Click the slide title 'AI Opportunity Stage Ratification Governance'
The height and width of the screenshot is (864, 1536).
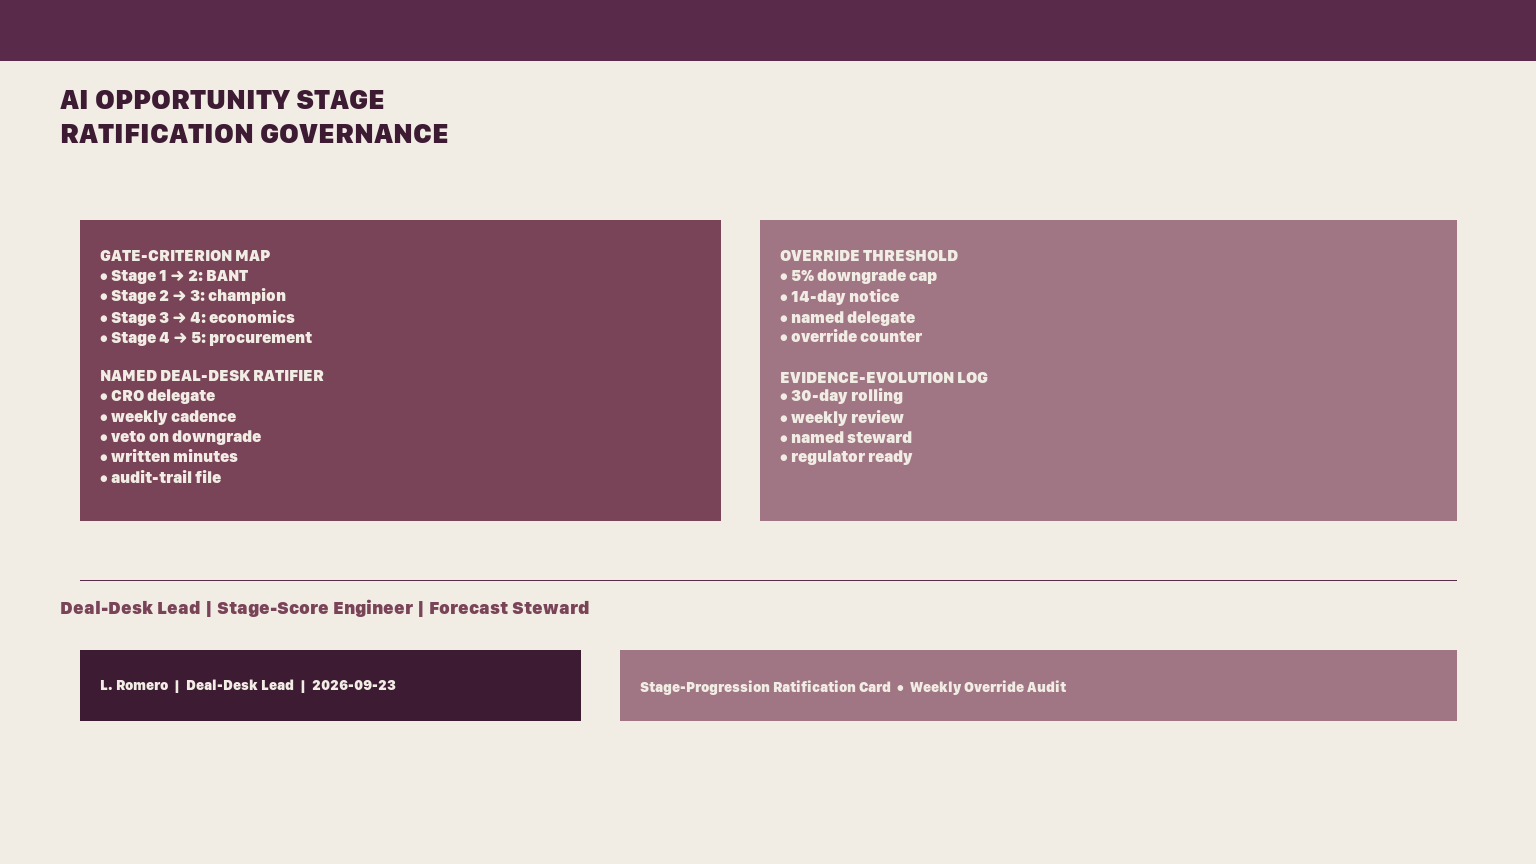pyautogui.click(x=254, y=117)
